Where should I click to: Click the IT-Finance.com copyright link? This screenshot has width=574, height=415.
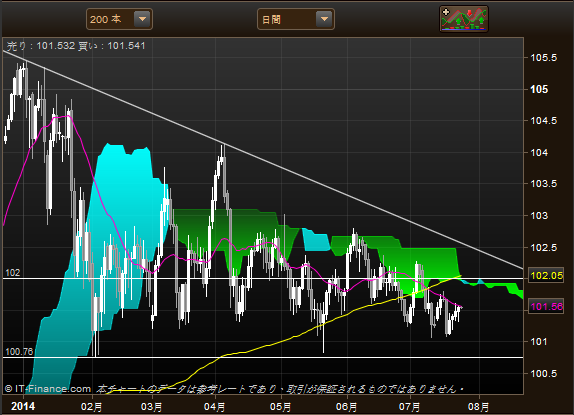(48, 389)
